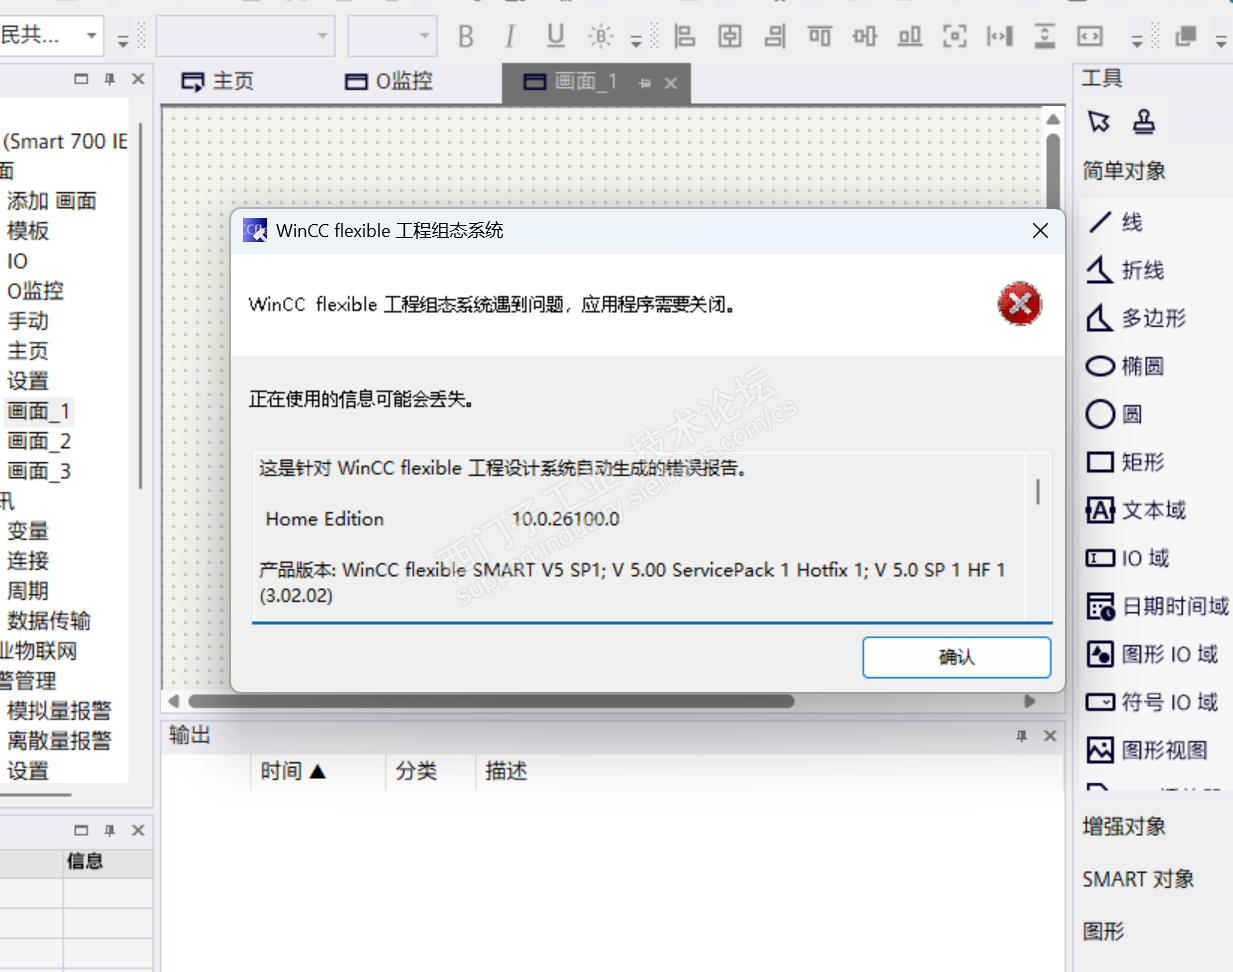Sort output by 时间 column header
The width and height of the screenshot is (1233, 972).
(317, 771)
